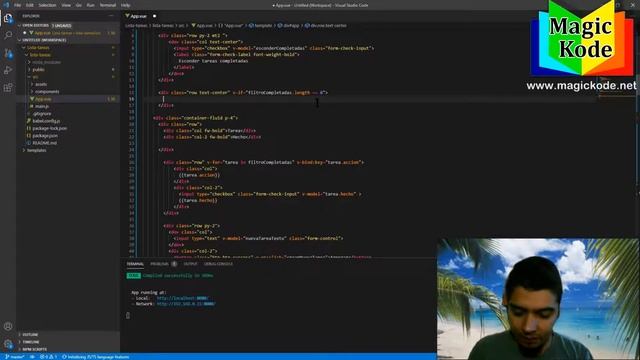This screenshot has height=360, width=640.
Task: Open the Run and Debug view
Action: (8, 70)
